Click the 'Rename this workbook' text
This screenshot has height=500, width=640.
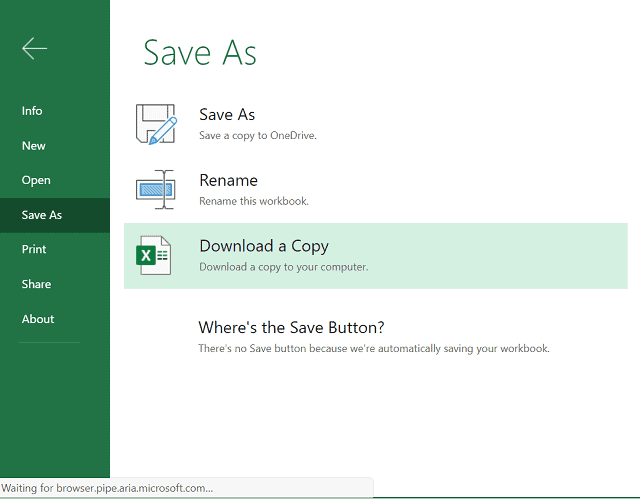pyautogui.click(x=254, y=201)
